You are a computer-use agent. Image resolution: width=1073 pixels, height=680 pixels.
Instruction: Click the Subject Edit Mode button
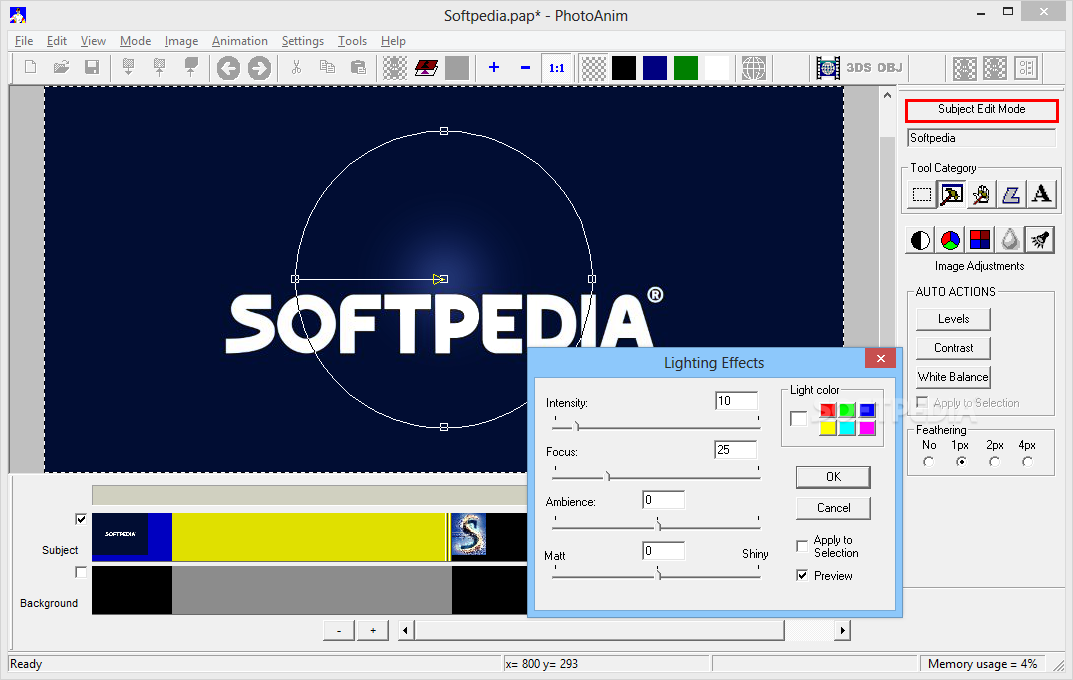point(981,109)
